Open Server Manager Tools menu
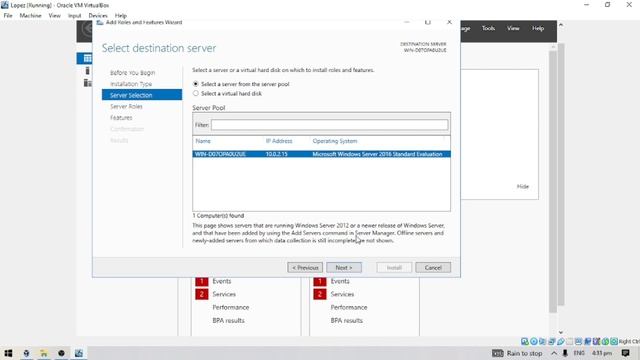This screenshot has width=640, height=360. [488, 28]
